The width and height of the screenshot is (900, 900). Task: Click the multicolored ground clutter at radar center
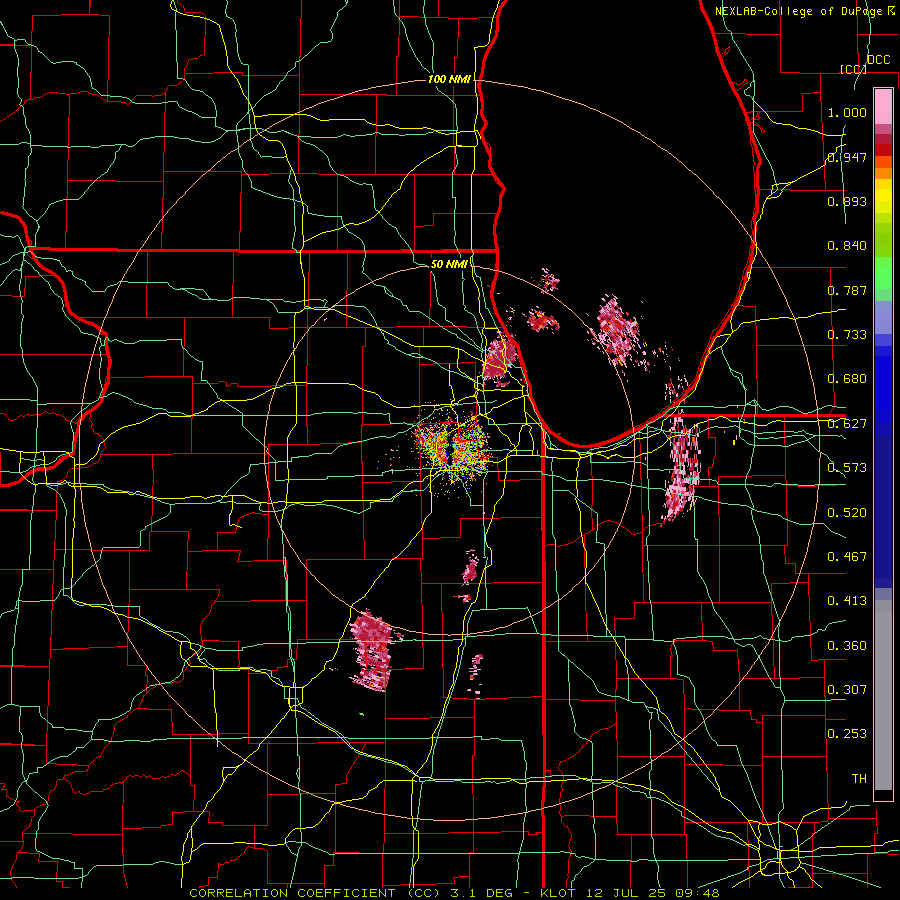pos(452,449)
